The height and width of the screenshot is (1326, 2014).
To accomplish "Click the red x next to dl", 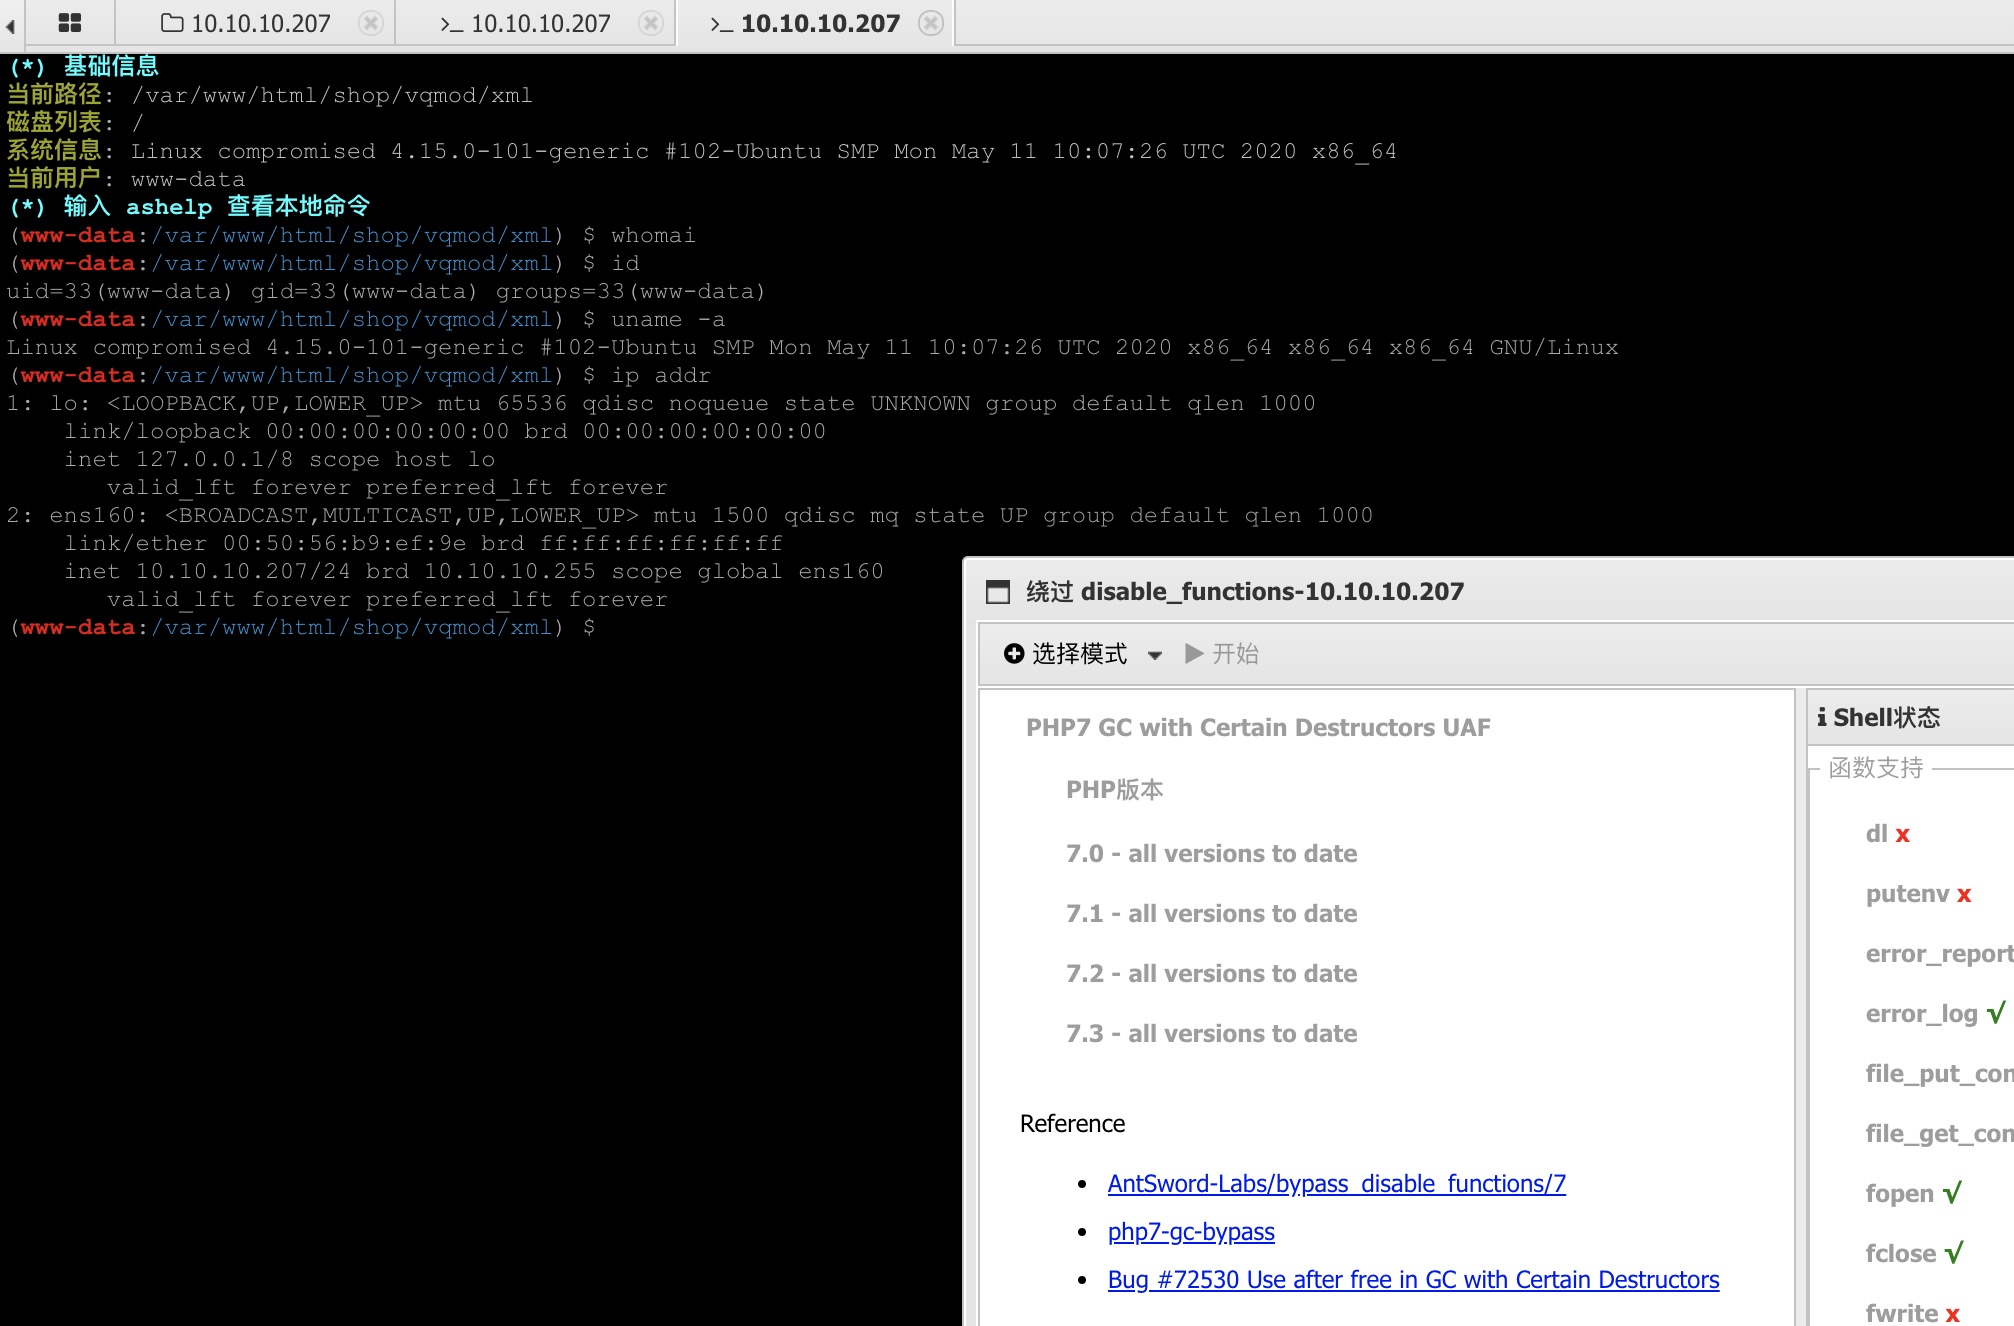I will (x=1902, y=835).
